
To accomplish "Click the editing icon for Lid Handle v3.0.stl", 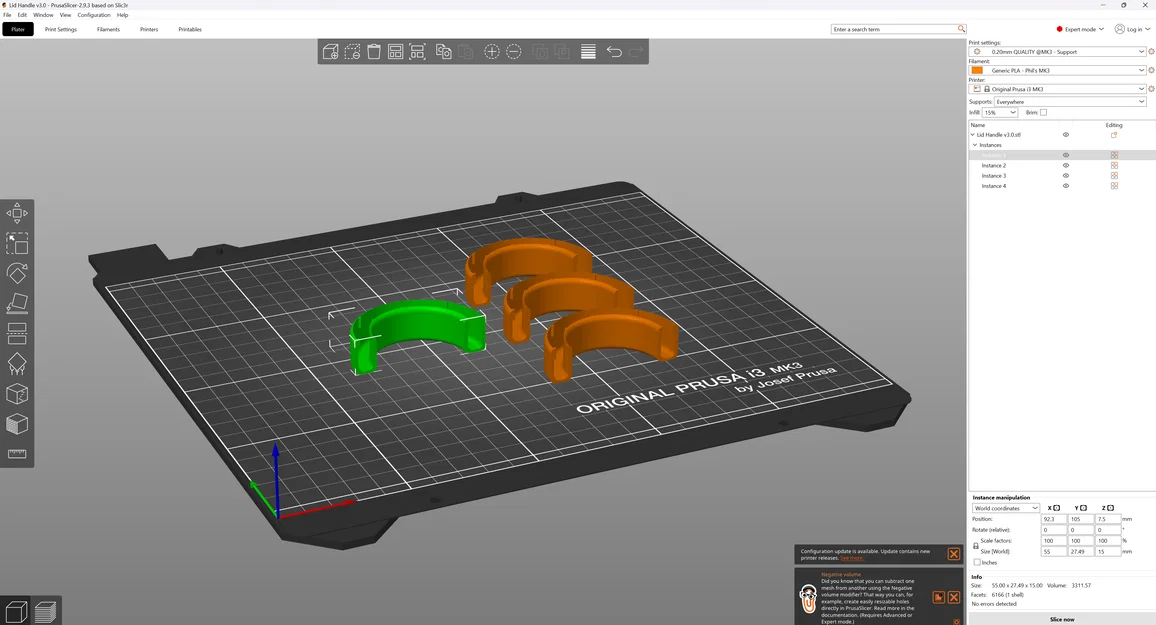I will (x=1114, y=135).
